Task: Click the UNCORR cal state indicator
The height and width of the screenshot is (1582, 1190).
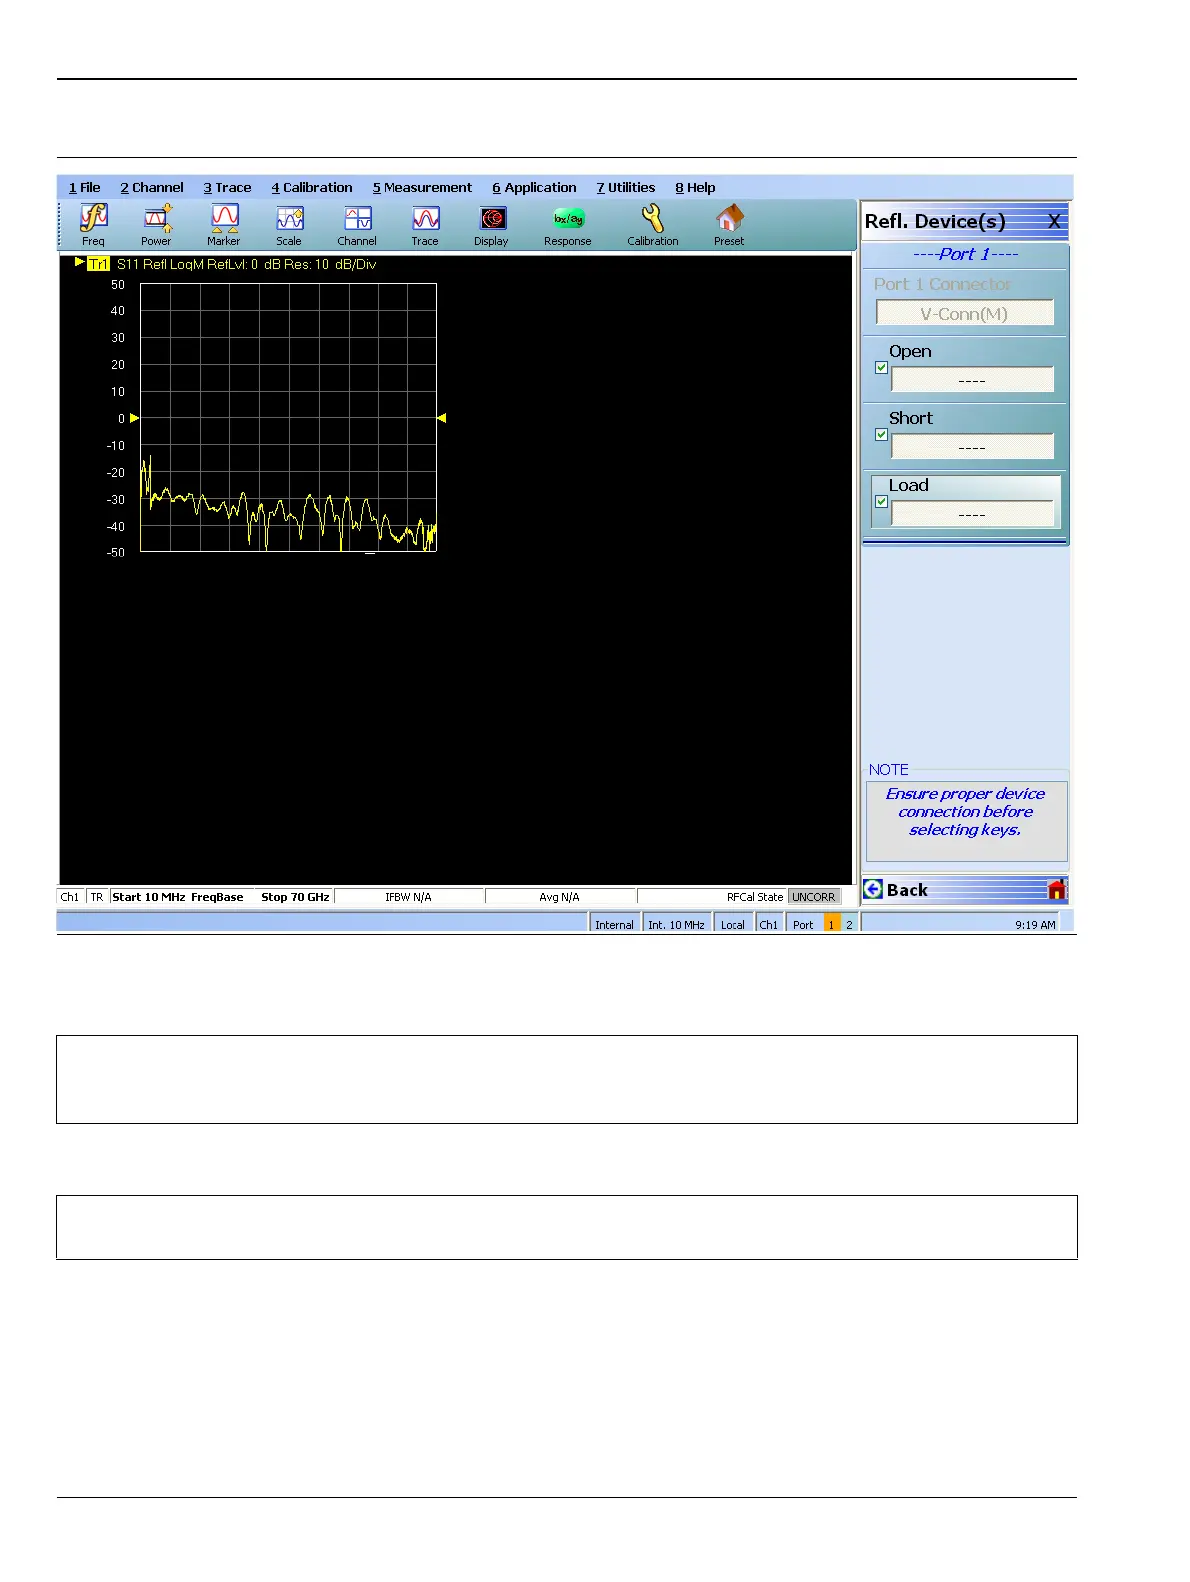Action: click(x=814, y=897)
